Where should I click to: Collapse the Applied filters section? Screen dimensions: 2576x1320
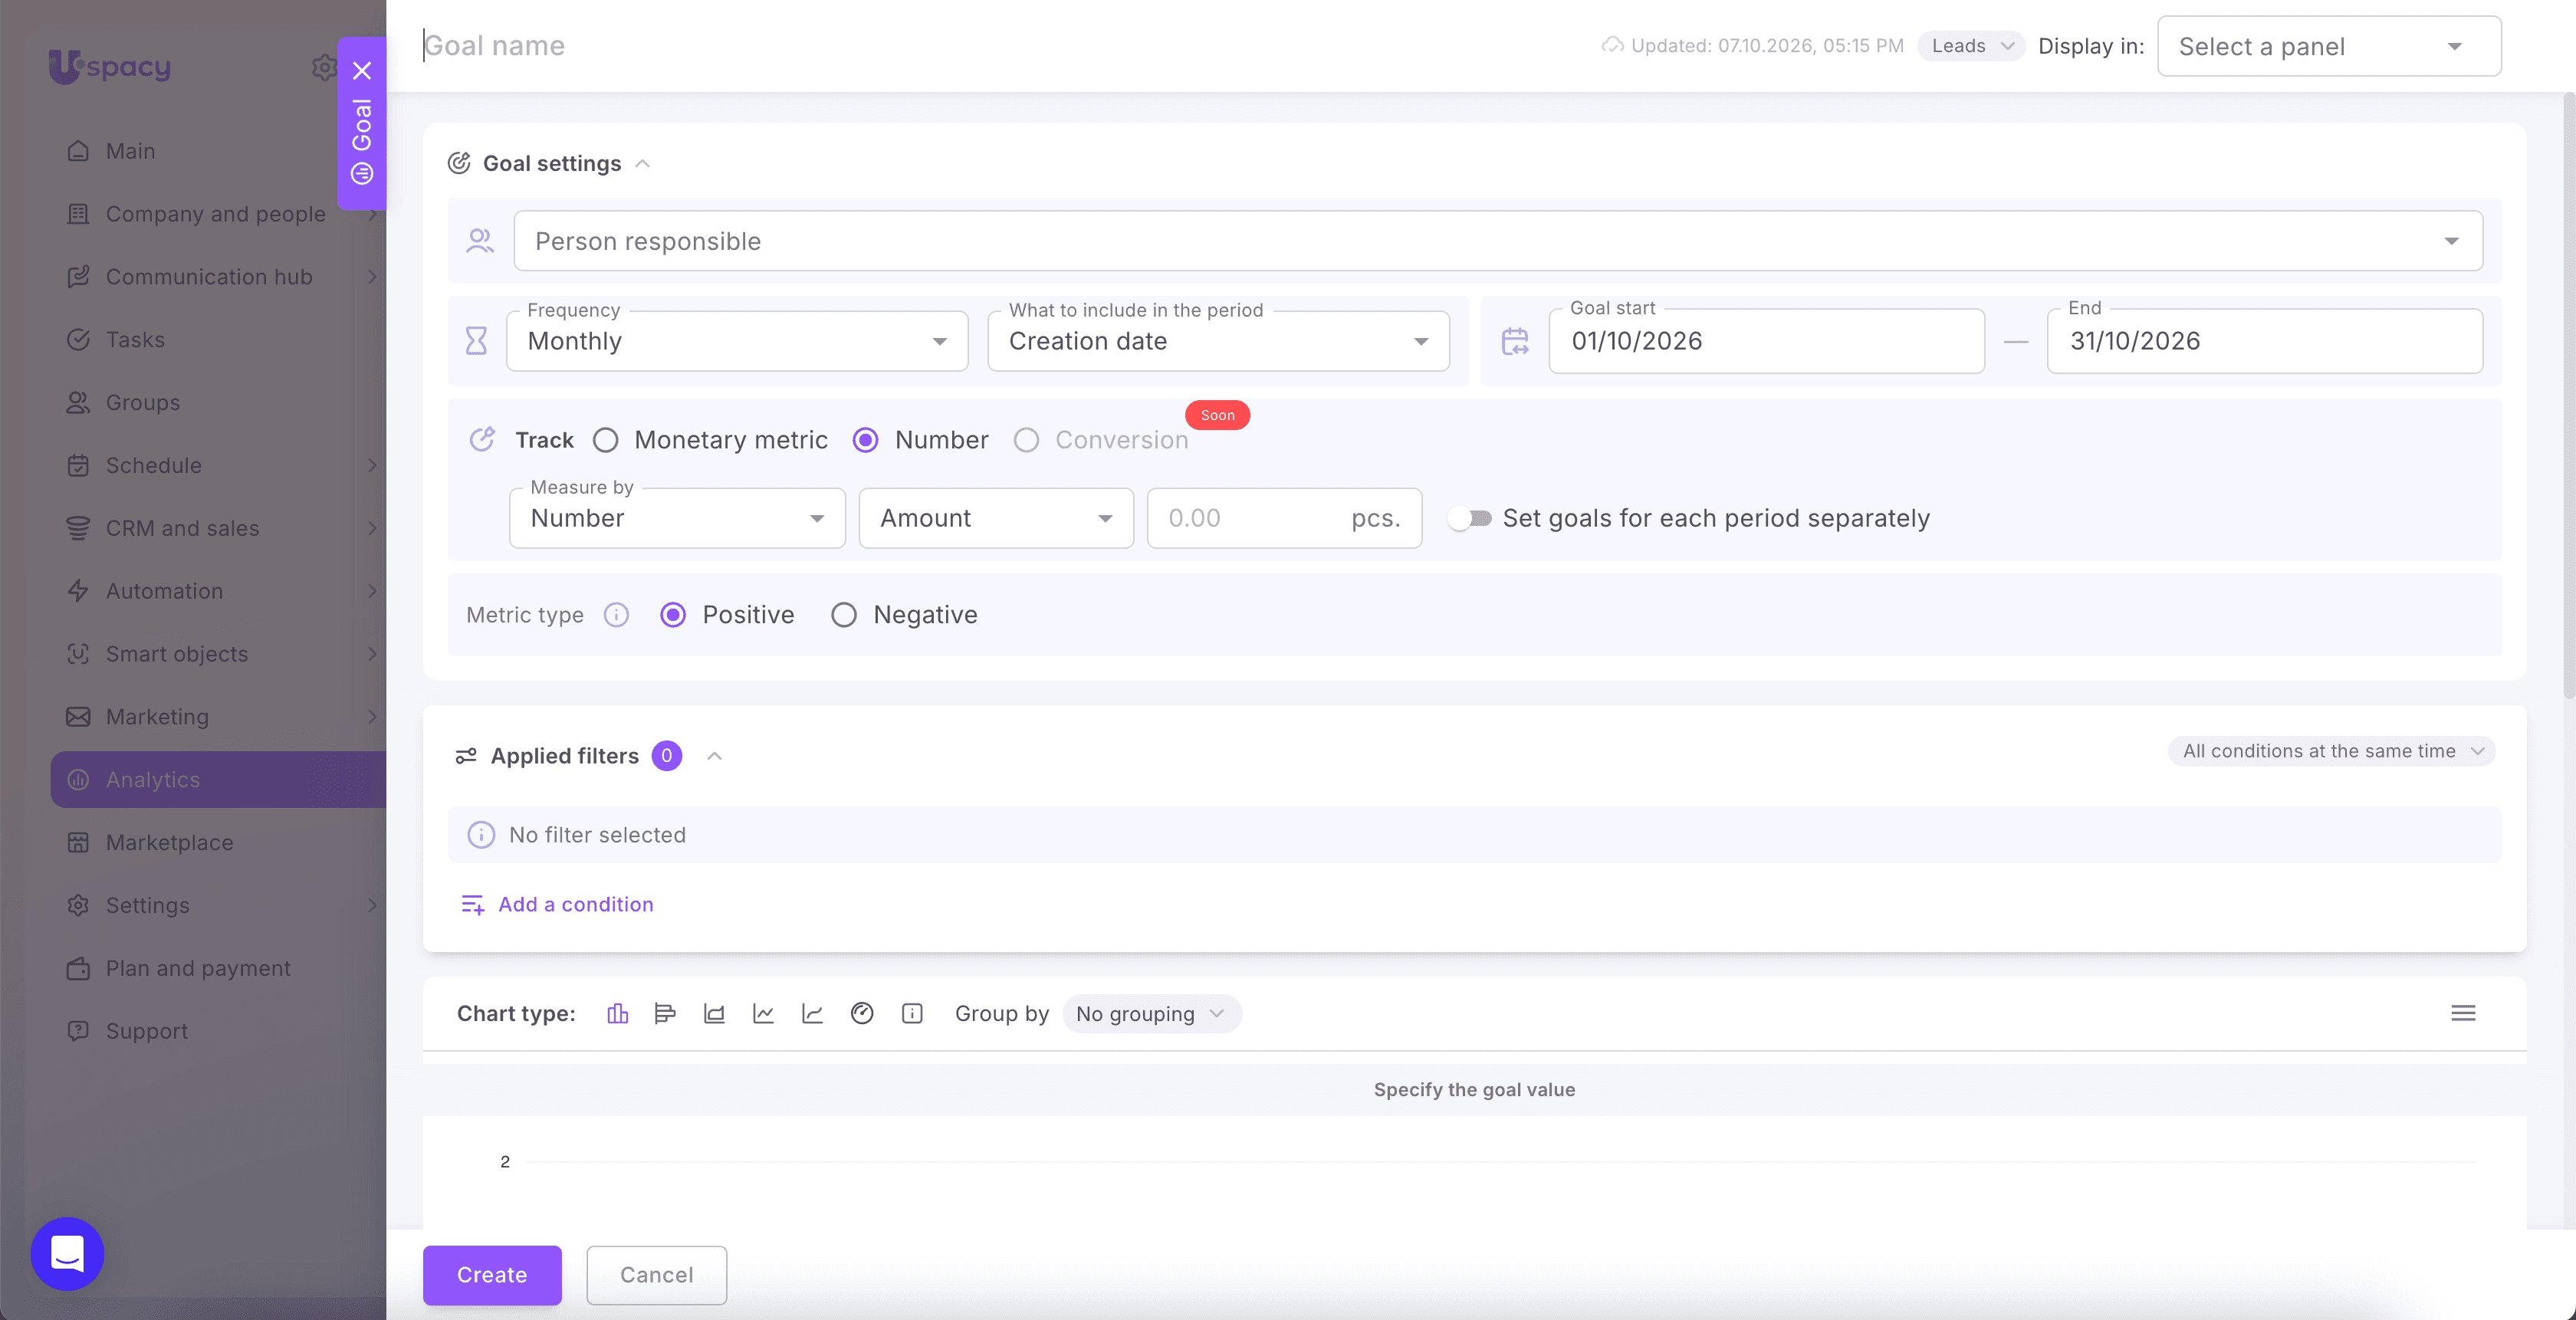click(714, 756)
